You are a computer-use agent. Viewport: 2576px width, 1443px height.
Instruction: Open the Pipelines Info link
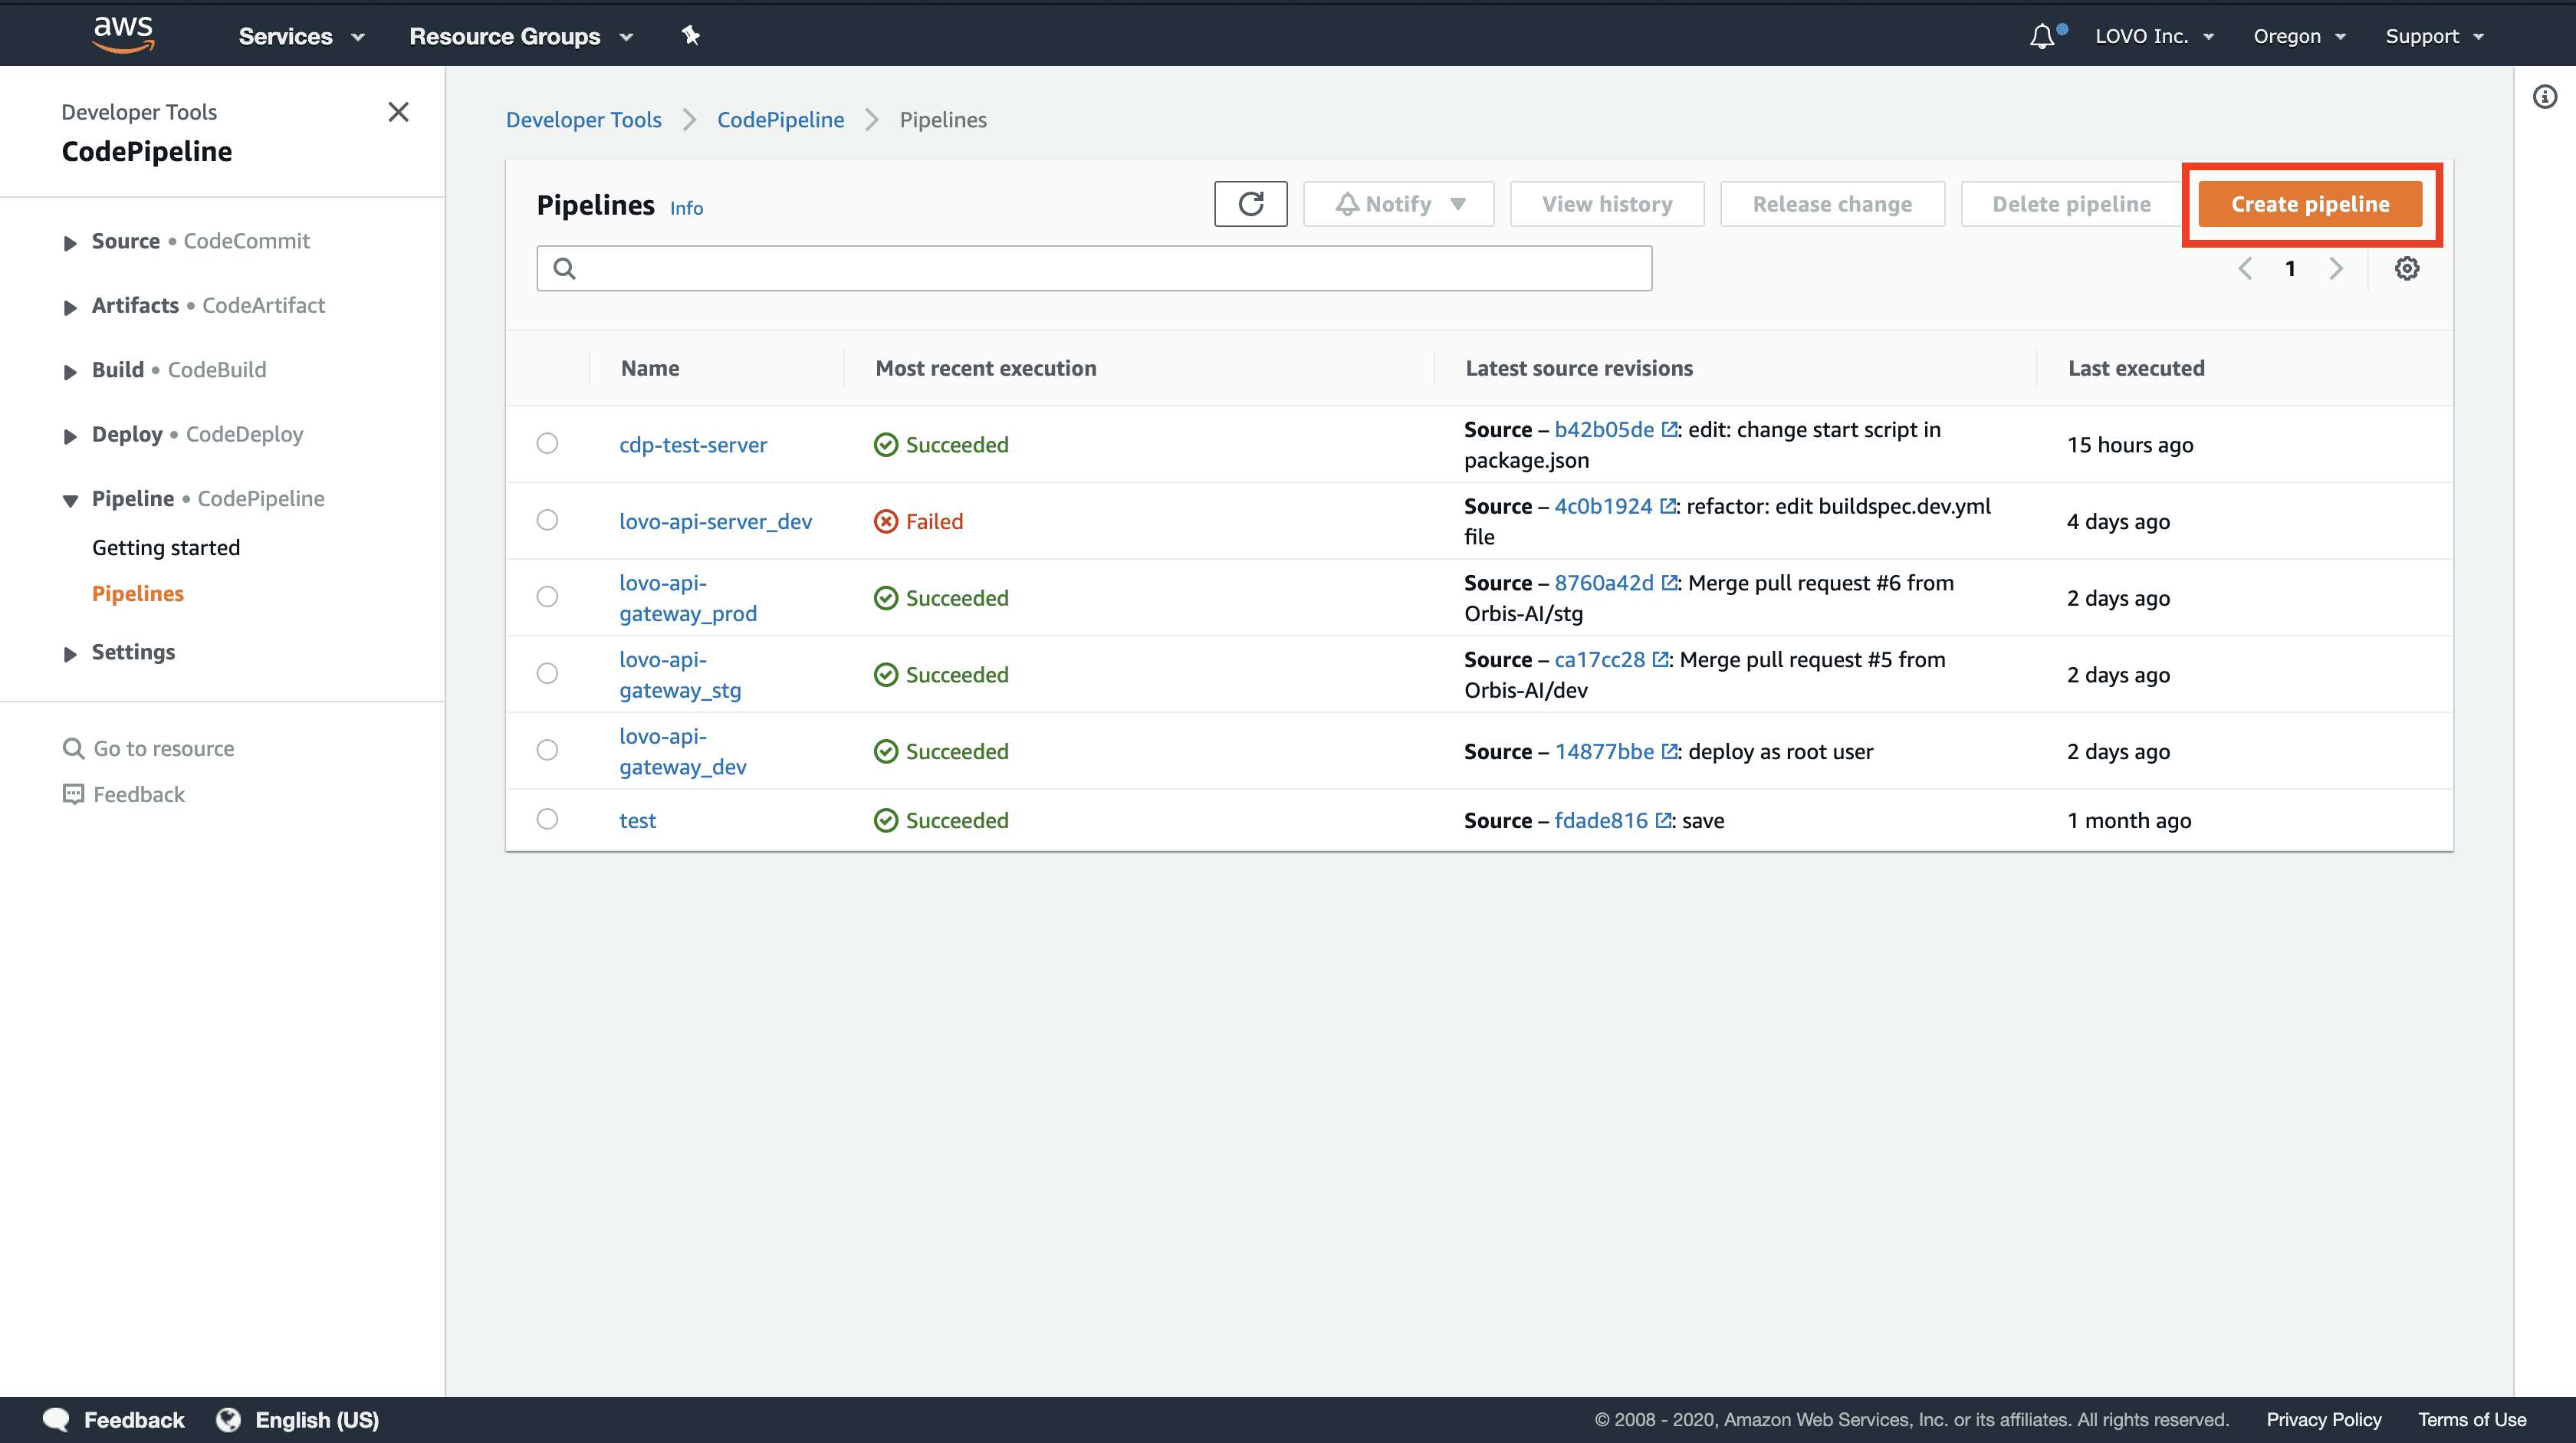686,208
